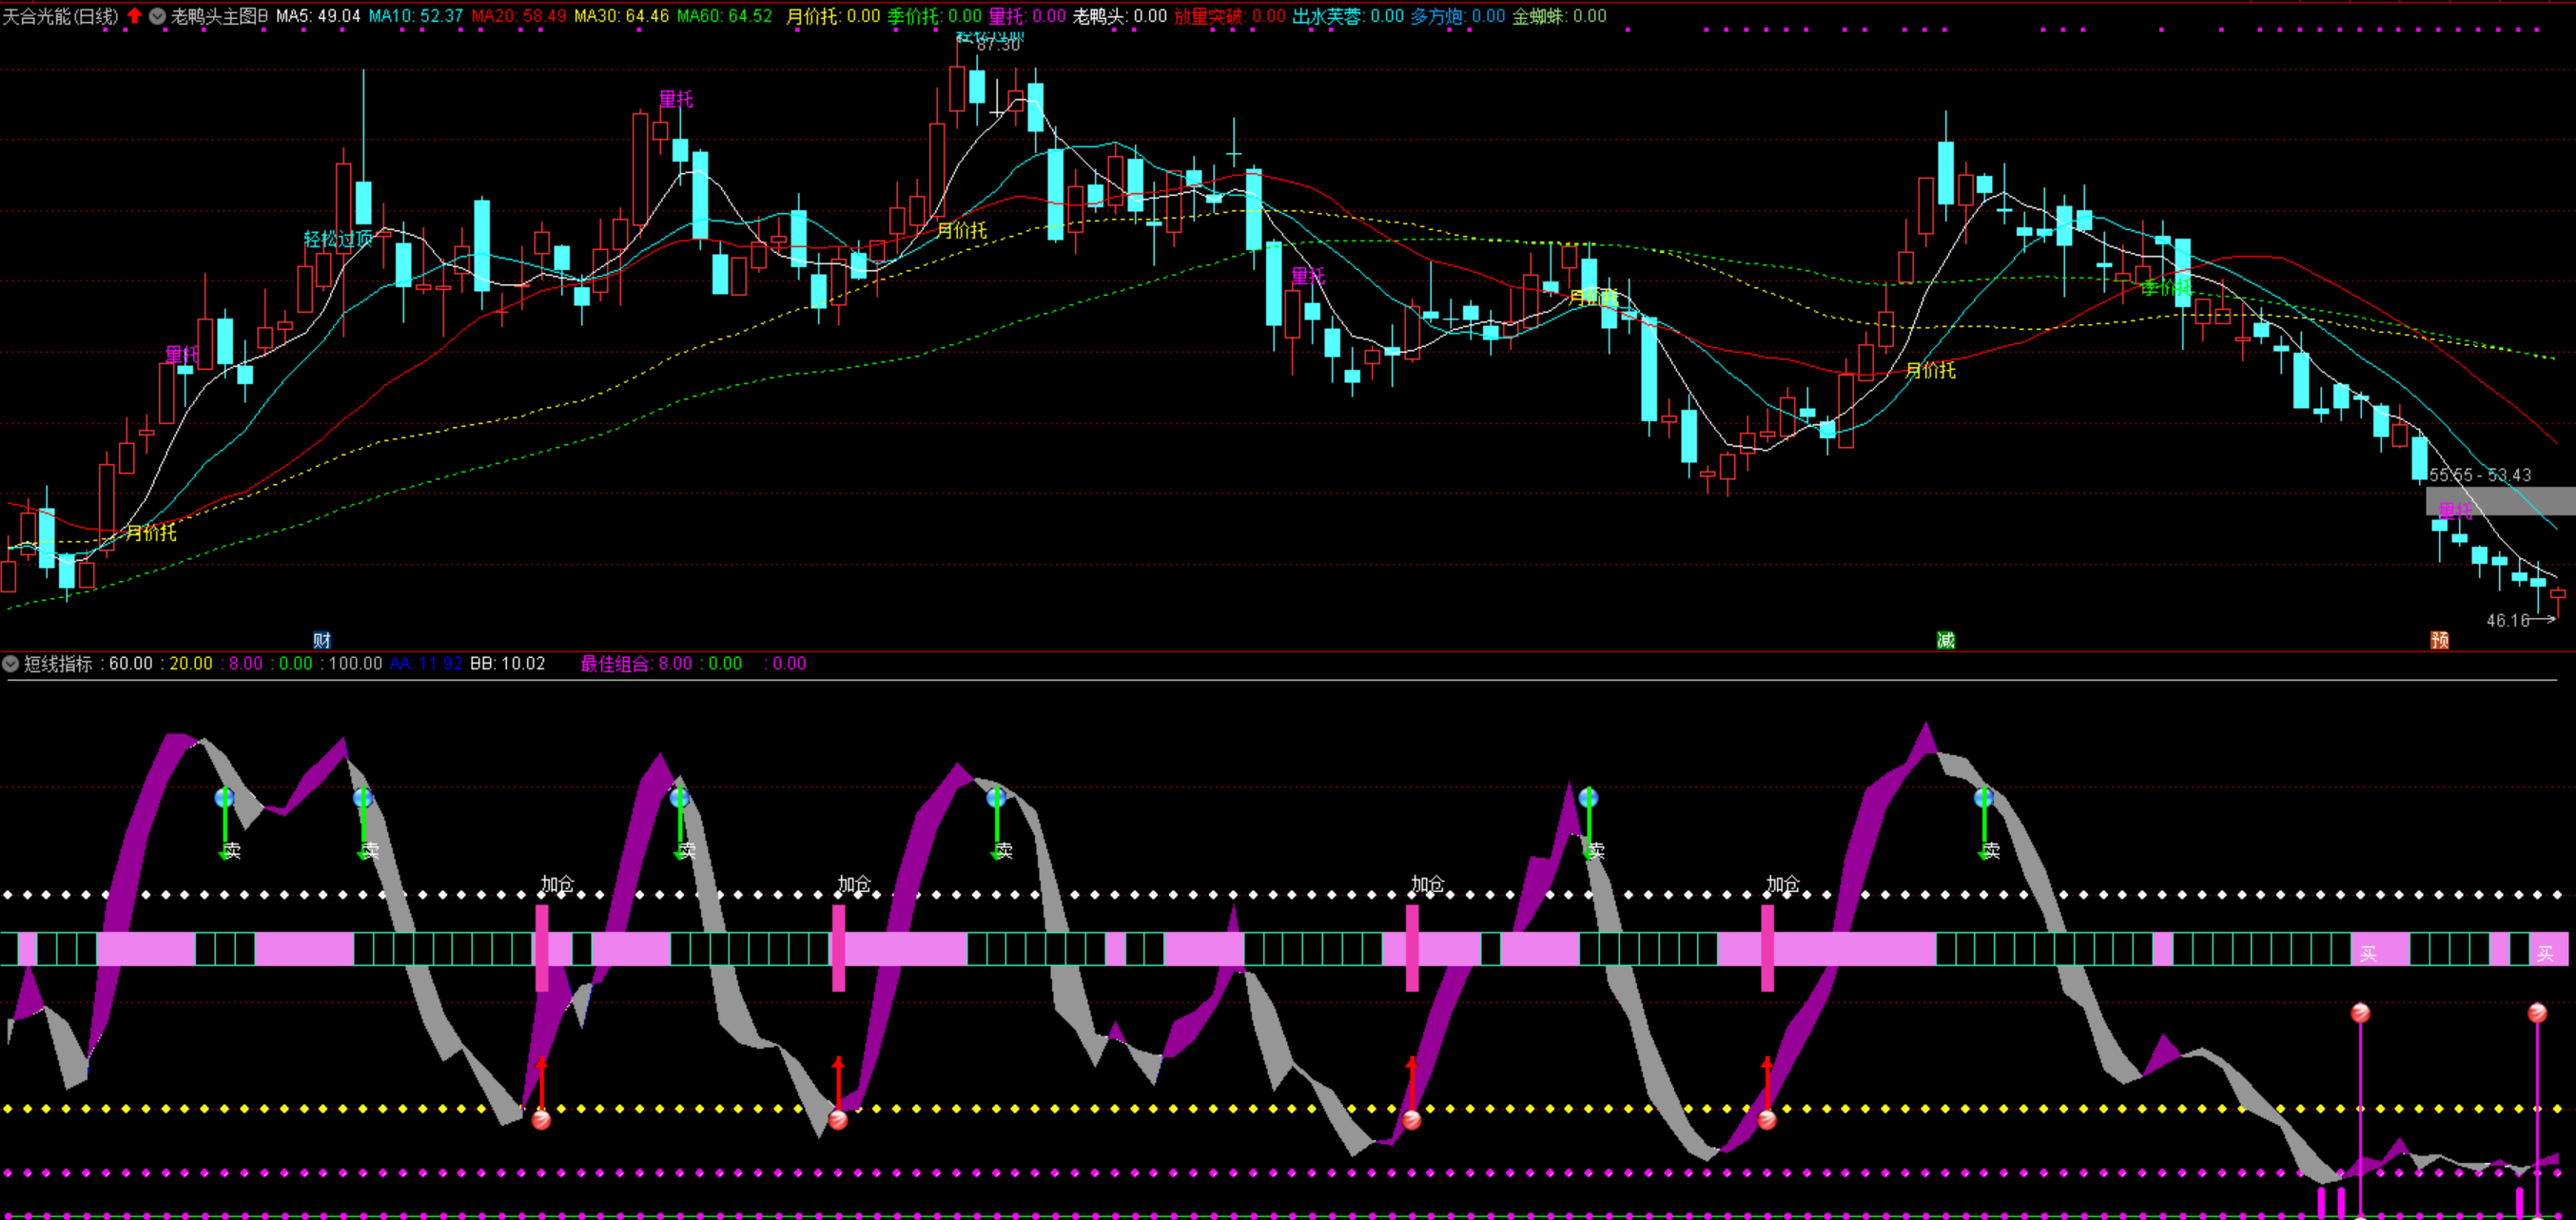Click the 出水芙蓉: 0.00 header value

click(x=1348, y=16)
